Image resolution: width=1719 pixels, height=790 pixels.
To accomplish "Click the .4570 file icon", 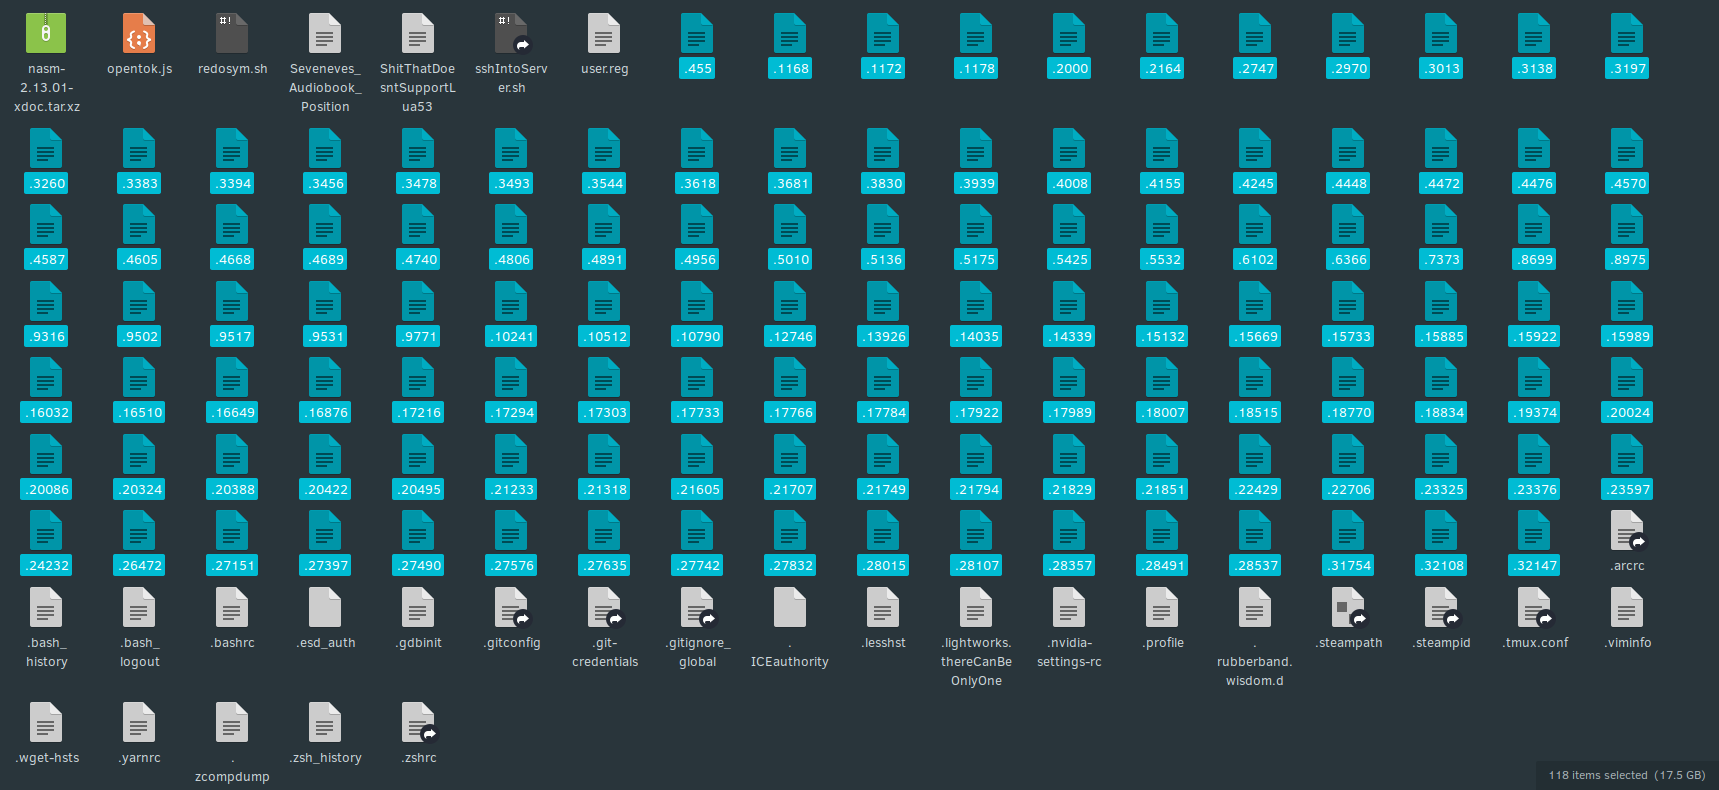I will [x=1627, y=148].
